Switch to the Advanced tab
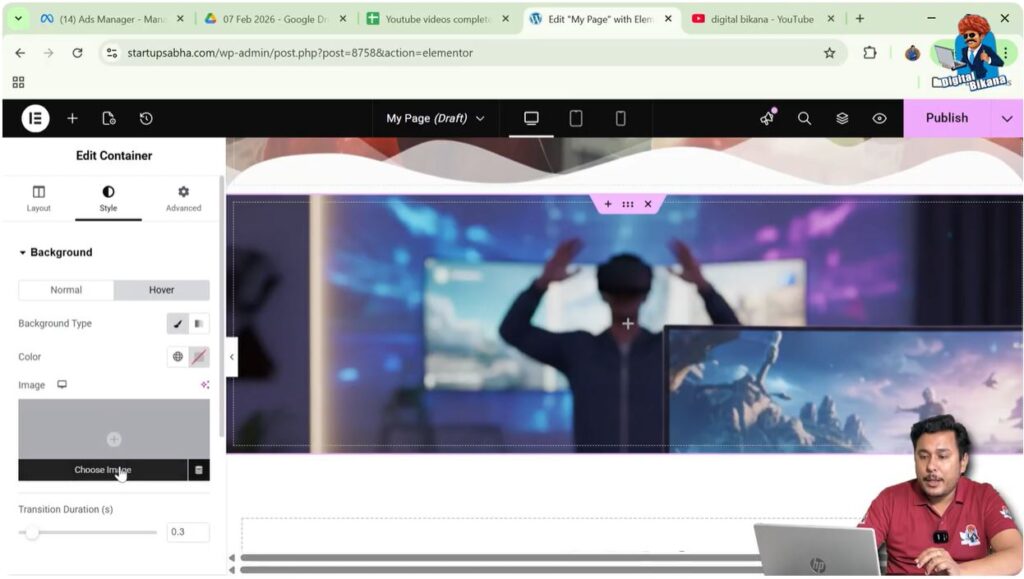The height and width of the screenshot is (579, 1024). coord(183,197)
